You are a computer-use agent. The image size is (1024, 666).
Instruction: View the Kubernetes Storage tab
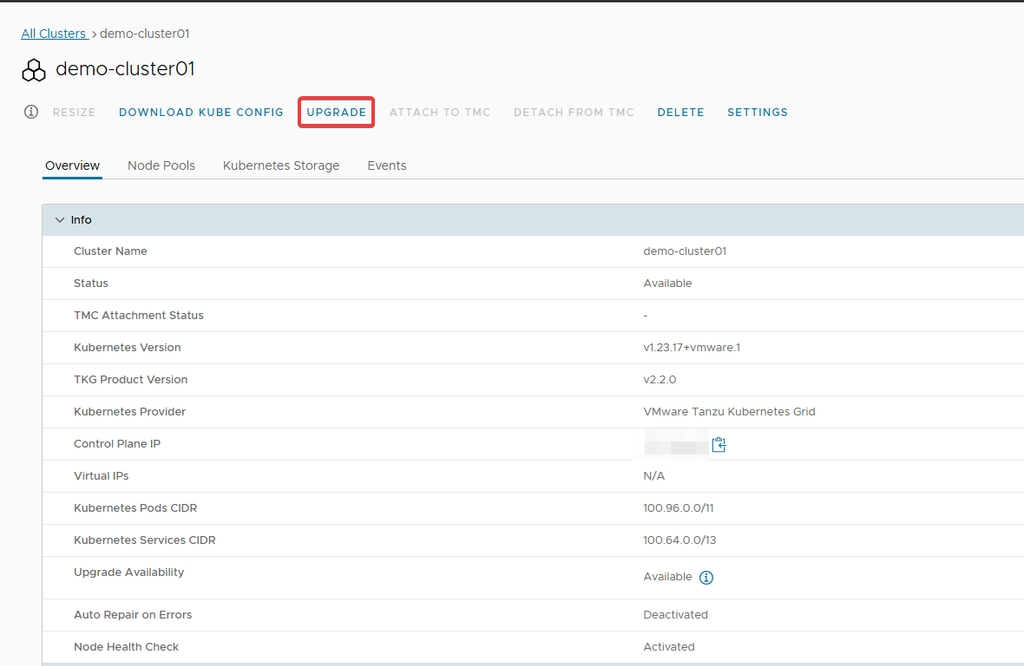(x=281, y=166)
